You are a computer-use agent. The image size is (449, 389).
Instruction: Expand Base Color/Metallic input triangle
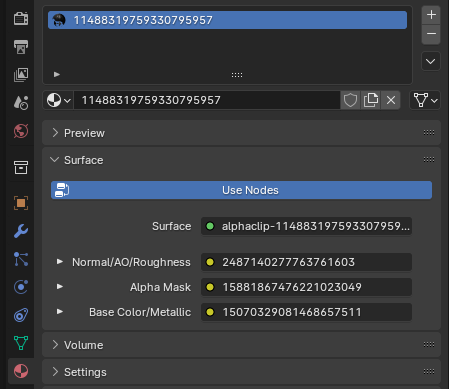click(60, 311)
